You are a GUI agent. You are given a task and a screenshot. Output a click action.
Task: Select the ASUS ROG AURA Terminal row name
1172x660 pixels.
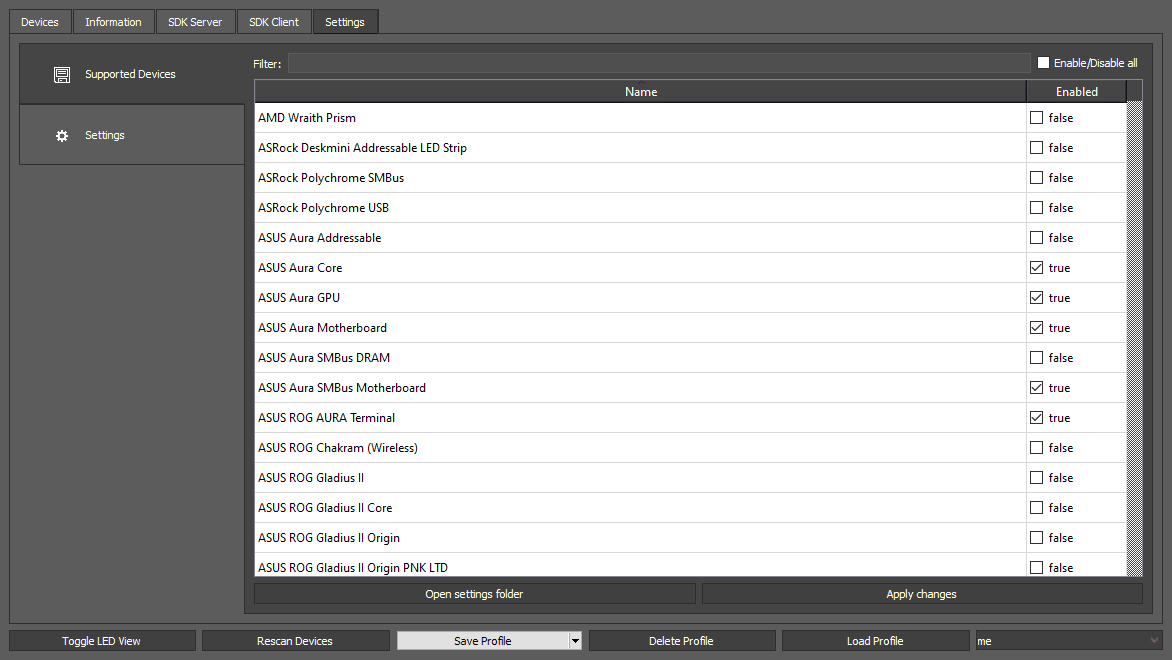[x=326, y=417]
